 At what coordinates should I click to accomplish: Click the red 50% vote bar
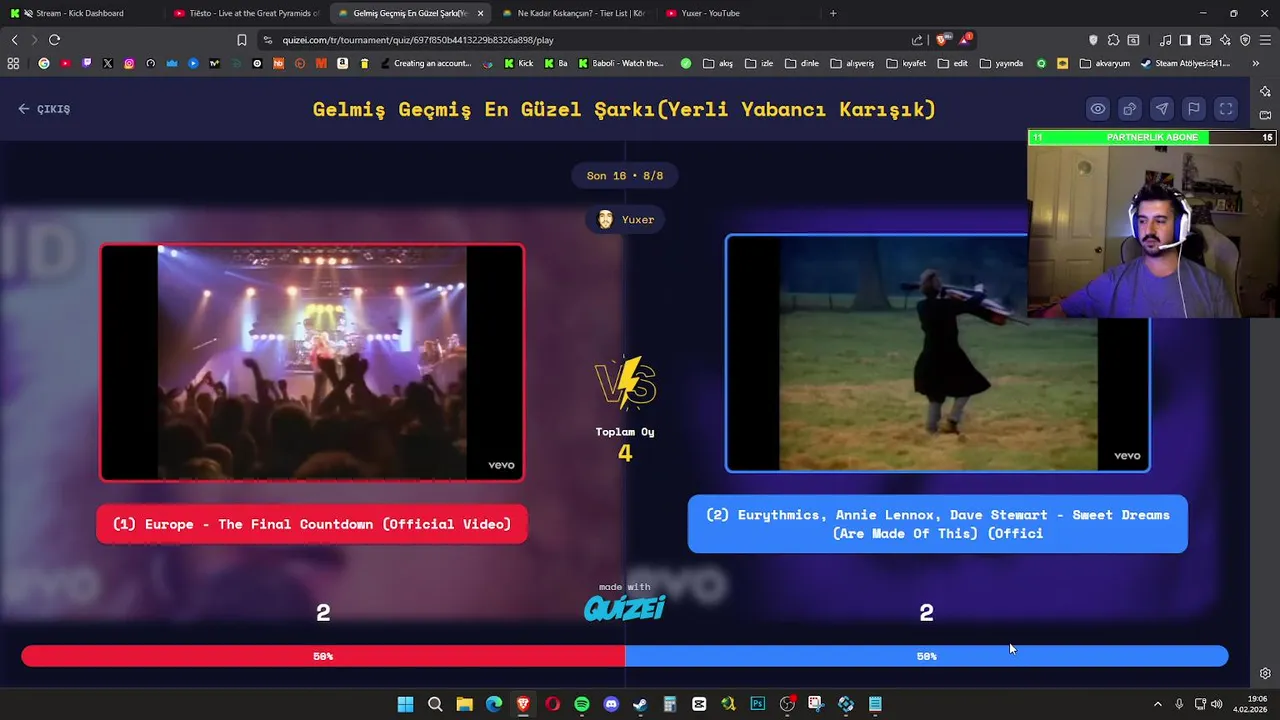tap(323, 656)
